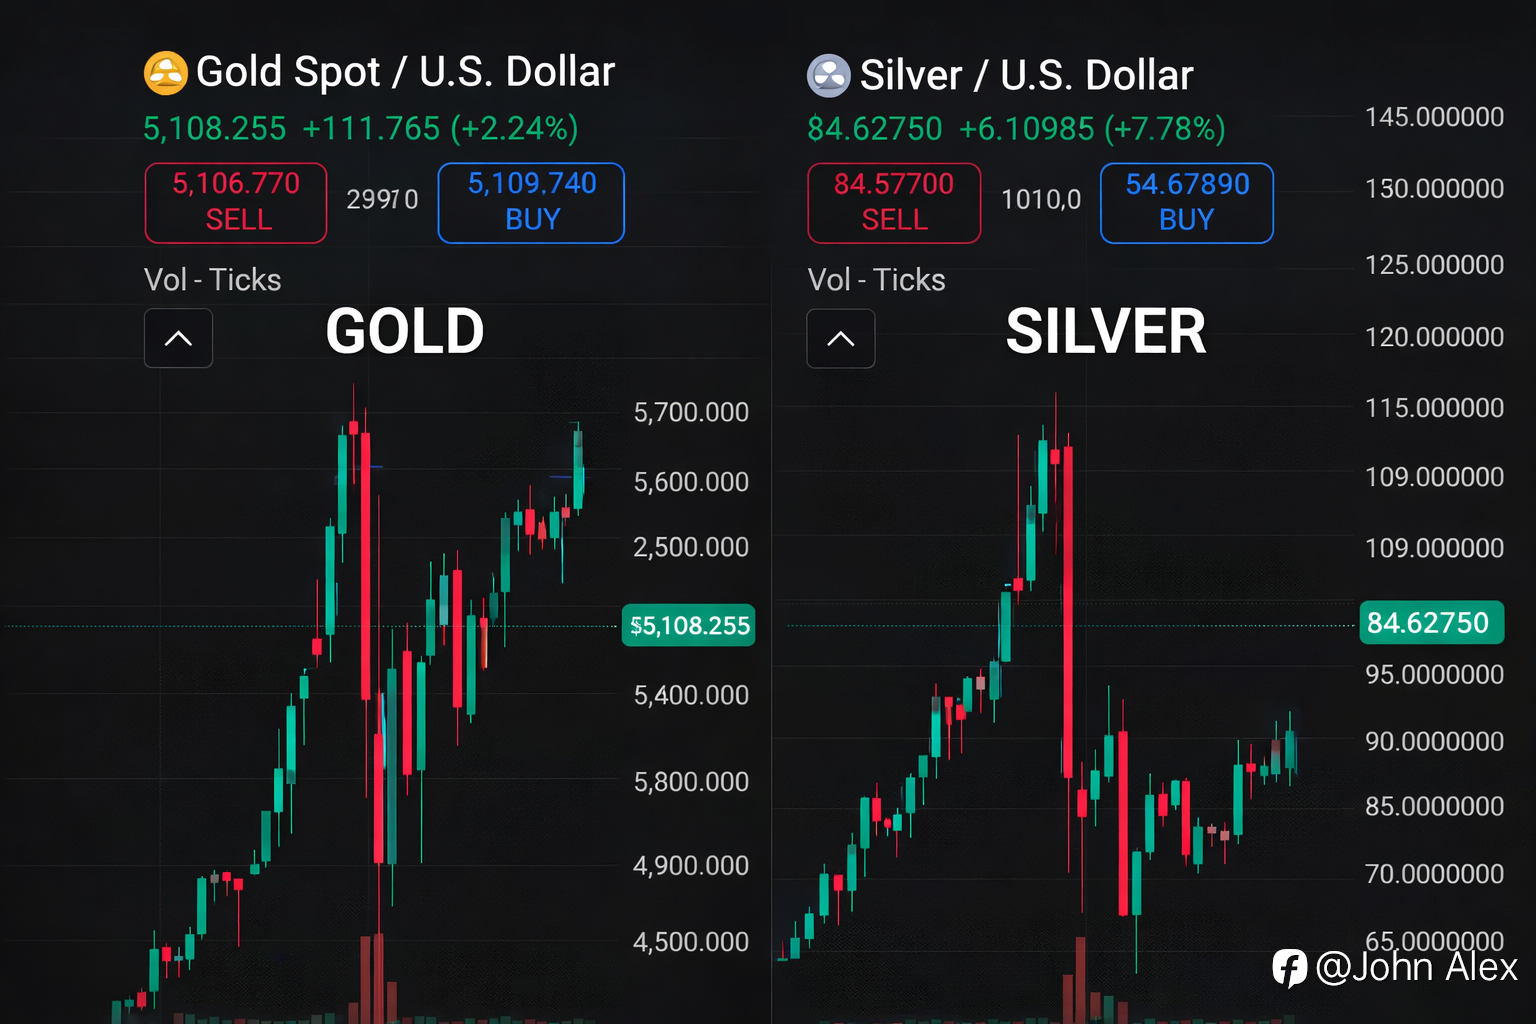The height and width of the screenshot is (1024, 1536).
Task: Click the Facebook logo icon
Action: (x=1289, y=968)
